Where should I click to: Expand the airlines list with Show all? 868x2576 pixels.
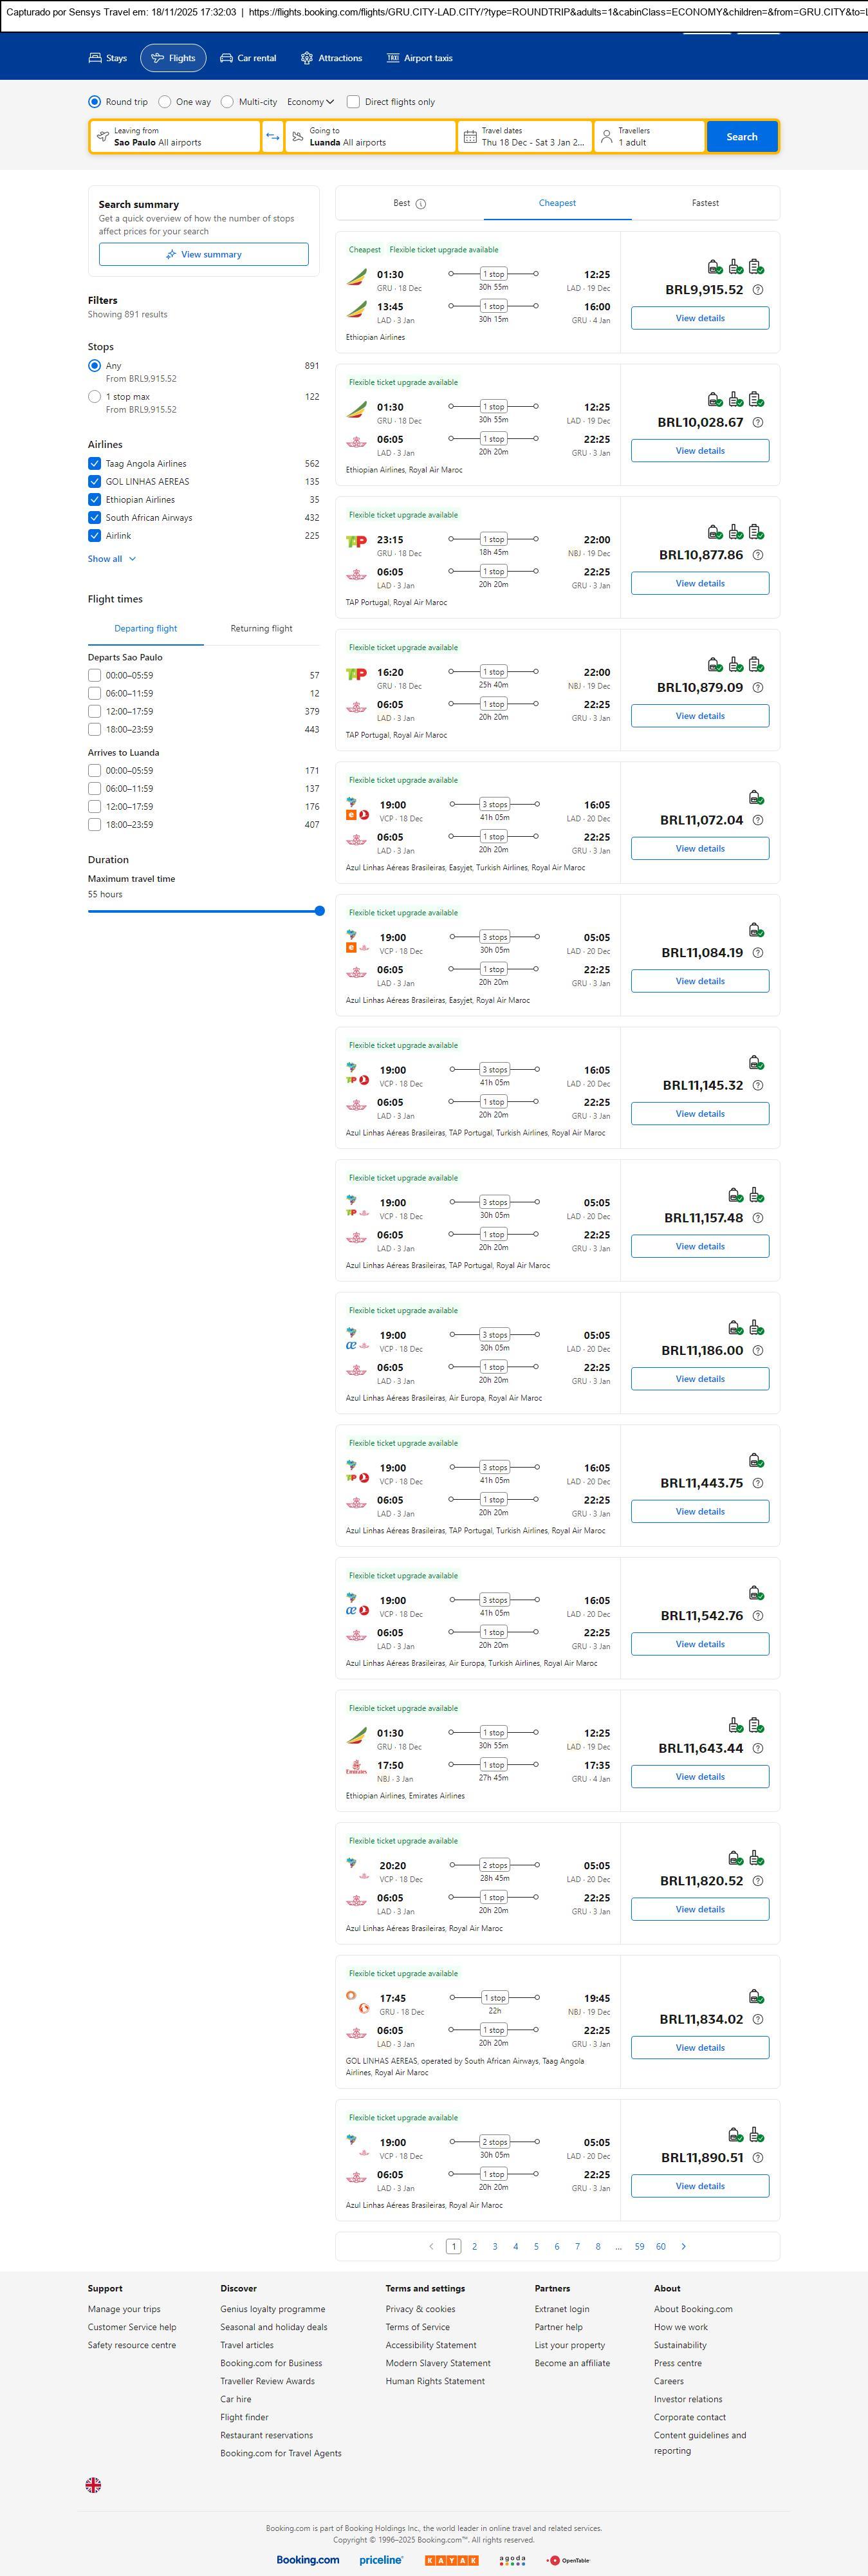pos(111,559)
